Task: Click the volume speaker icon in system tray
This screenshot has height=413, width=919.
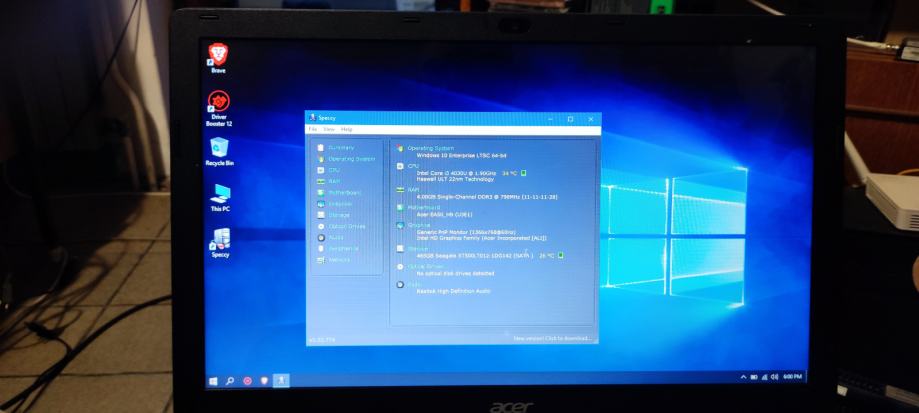Action: pyautogui.click(x=774, y=377)
